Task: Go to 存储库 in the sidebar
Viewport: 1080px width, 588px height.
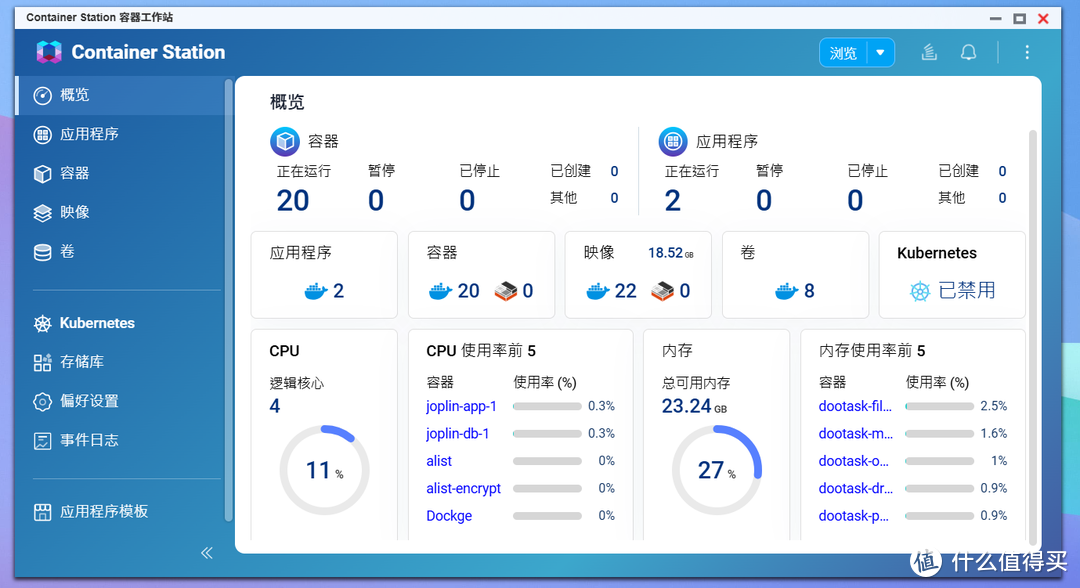Action: (81, 362)
